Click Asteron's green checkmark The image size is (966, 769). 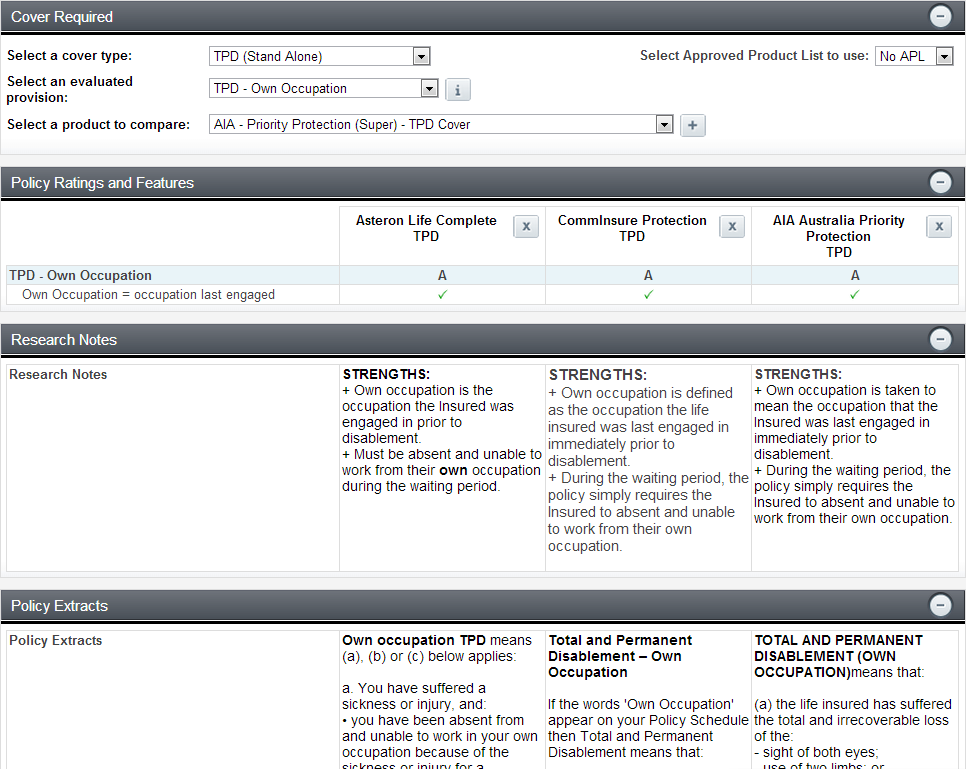[x=442, y=295]
